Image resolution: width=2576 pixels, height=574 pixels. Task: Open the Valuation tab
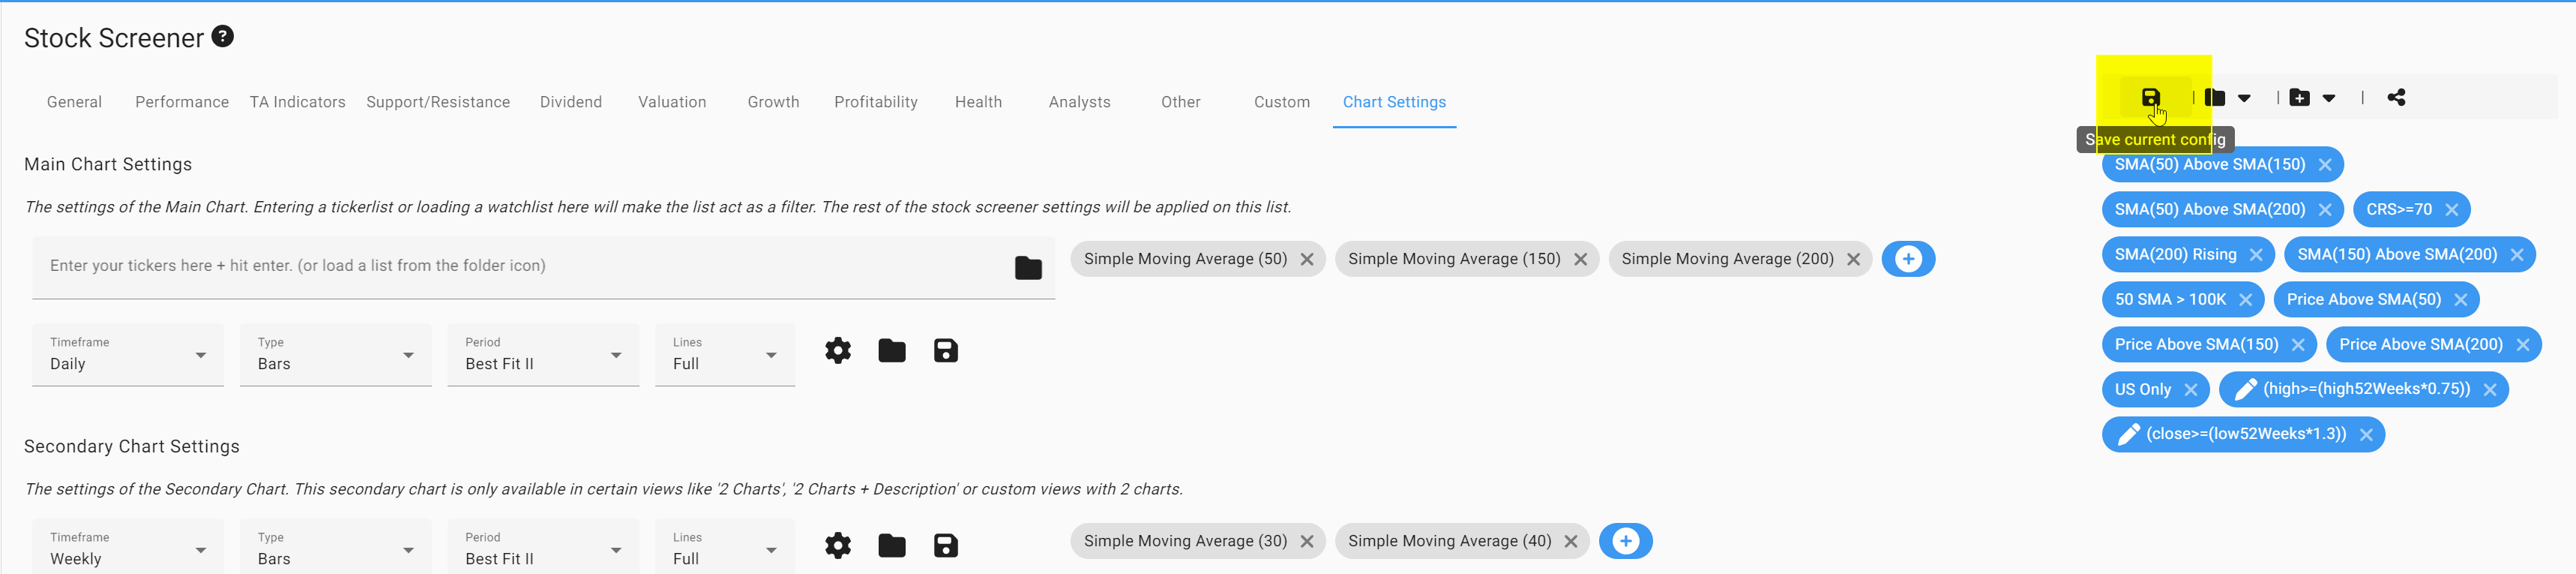[x=672, y=102]
